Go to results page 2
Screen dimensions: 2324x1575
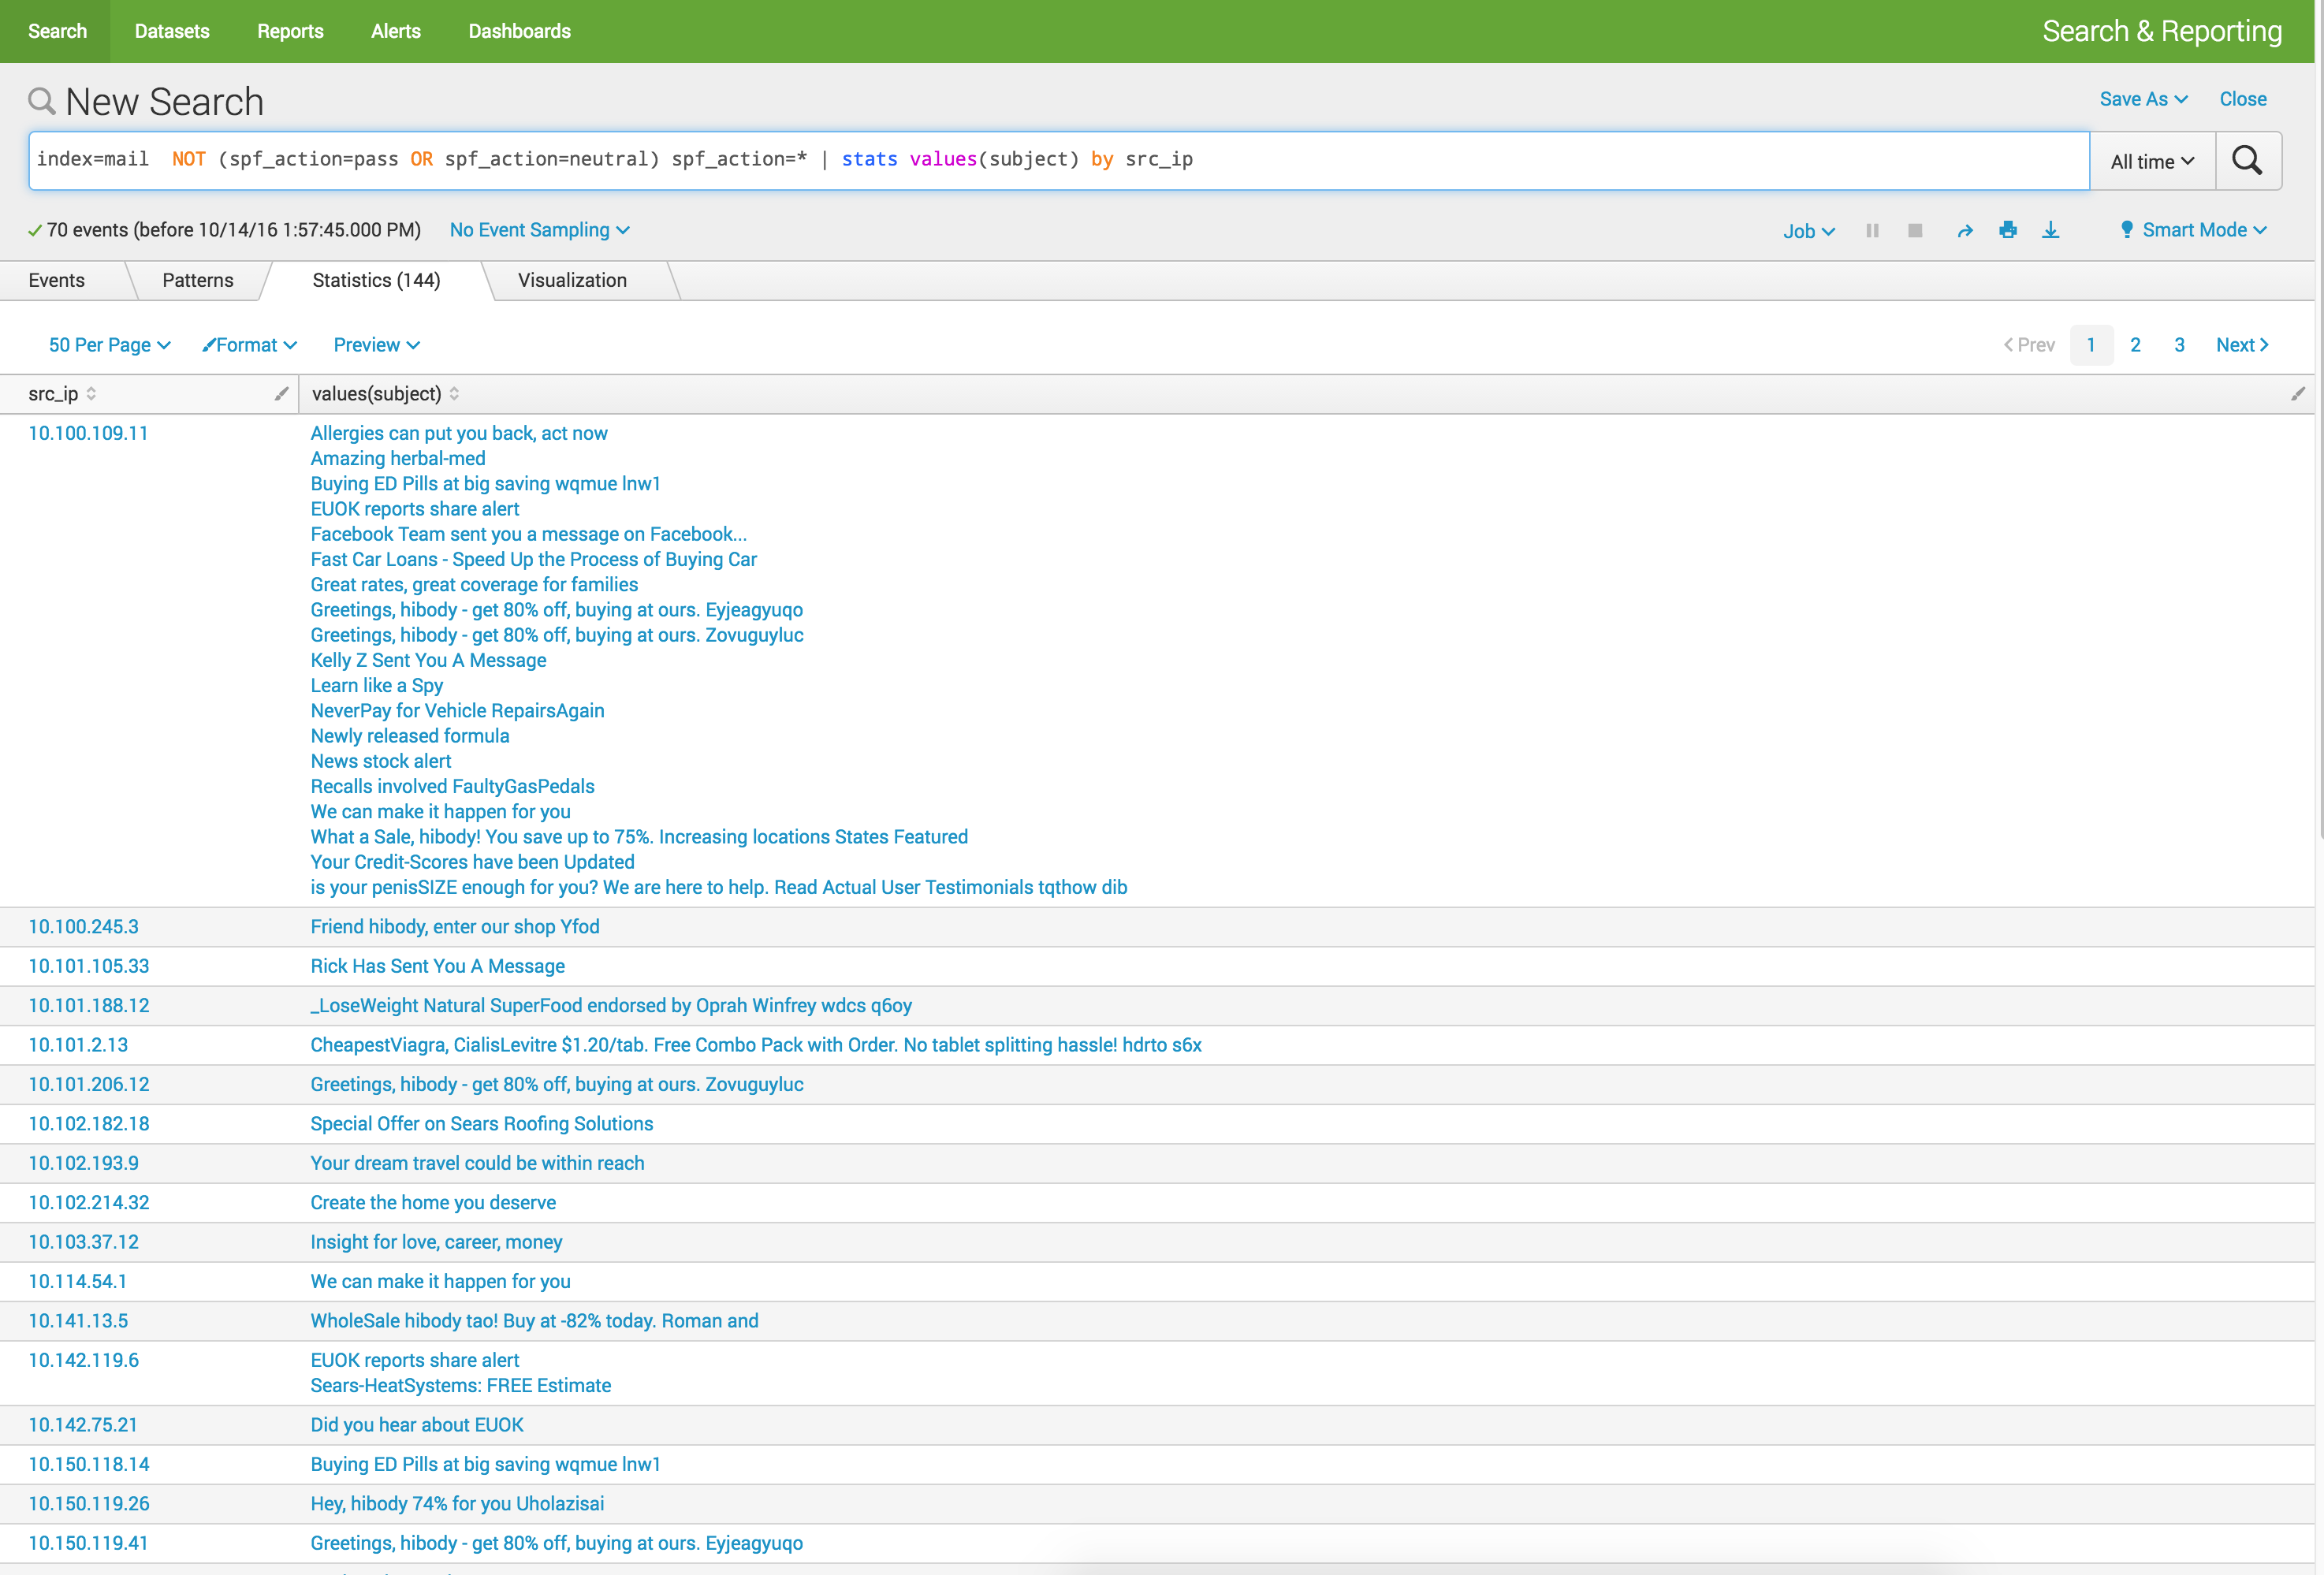point(2135,345)
